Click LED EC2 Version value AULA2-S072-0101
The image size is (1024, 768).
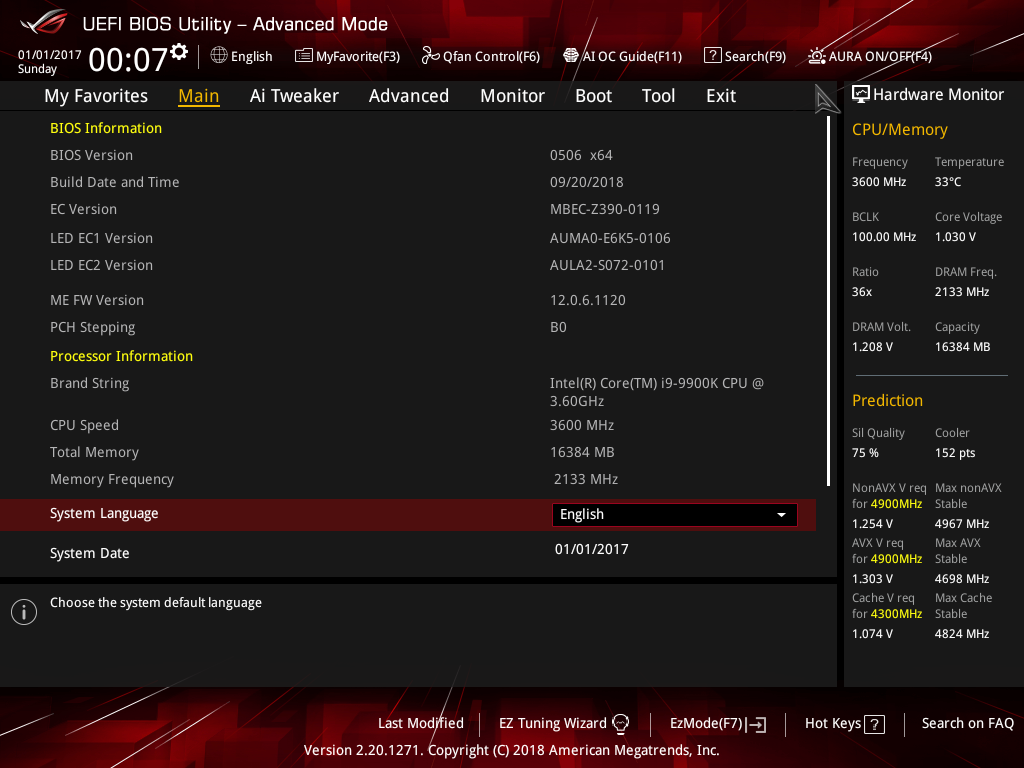tap(607, 266)
